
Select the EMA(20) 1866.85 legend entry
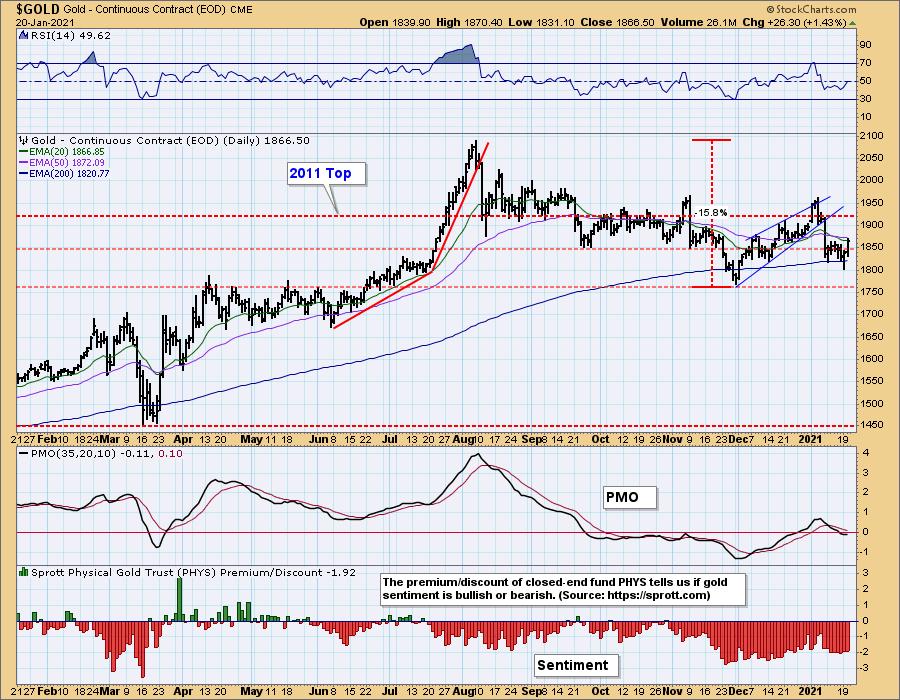(x=63, y=151)
